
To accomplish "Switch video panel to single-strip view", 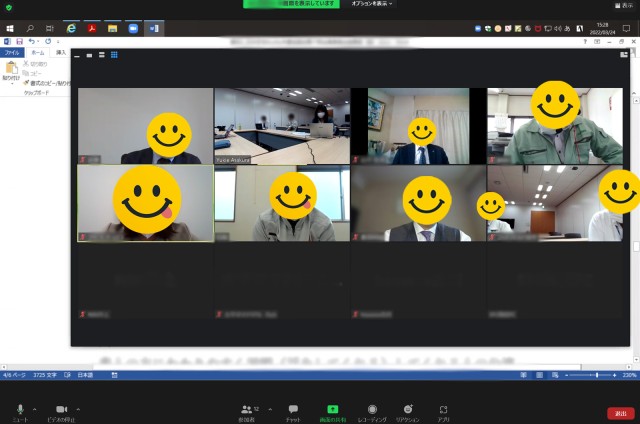I will click(89, 55).
